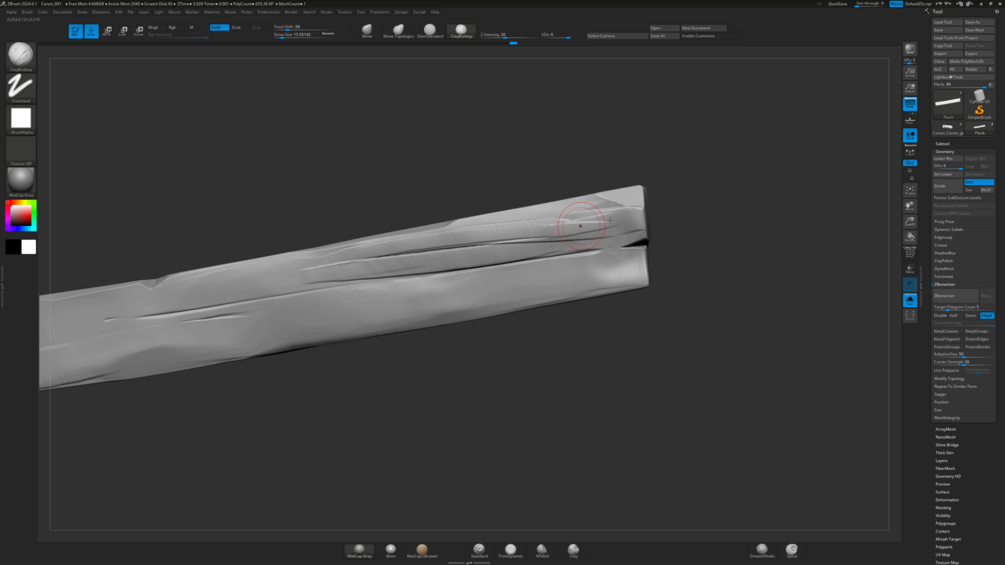
Task: Toggle Zadd mode
Action: [x=219, y=28]
